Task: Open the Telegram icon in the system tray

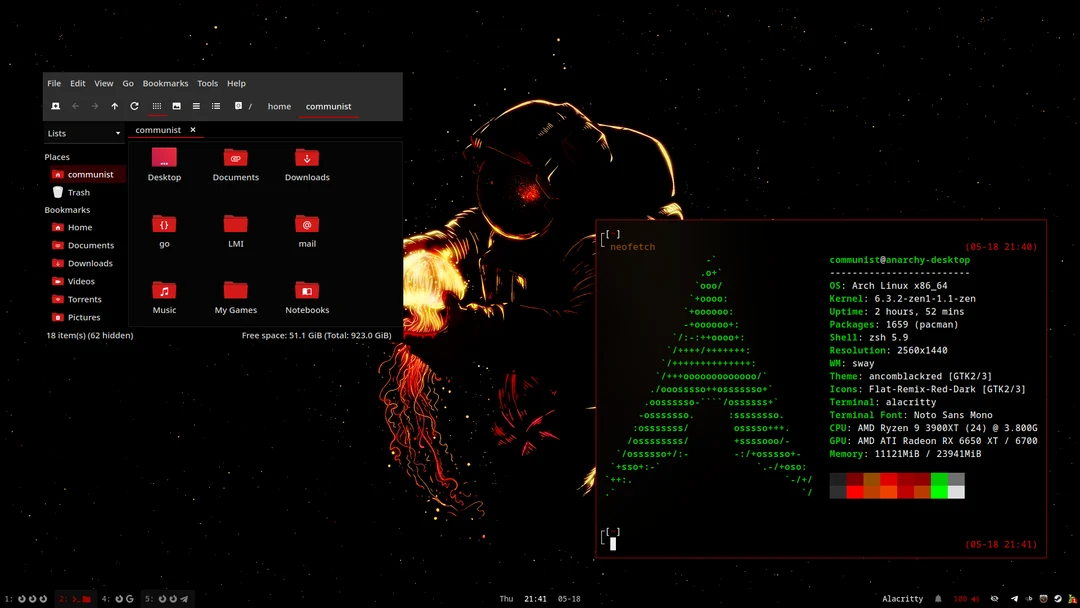Action: [x=1014, y=599]
